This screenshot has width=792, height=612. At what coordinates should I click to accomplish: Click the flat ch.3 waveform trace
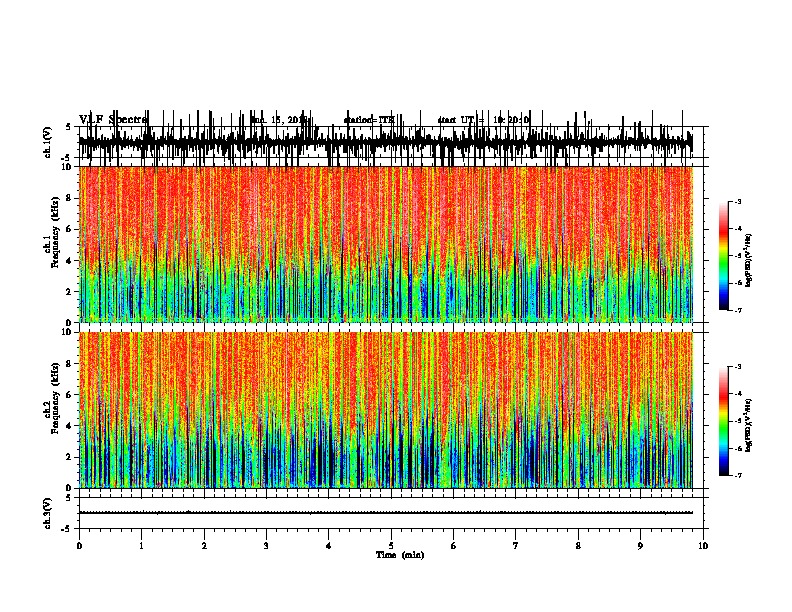[386, 513]
